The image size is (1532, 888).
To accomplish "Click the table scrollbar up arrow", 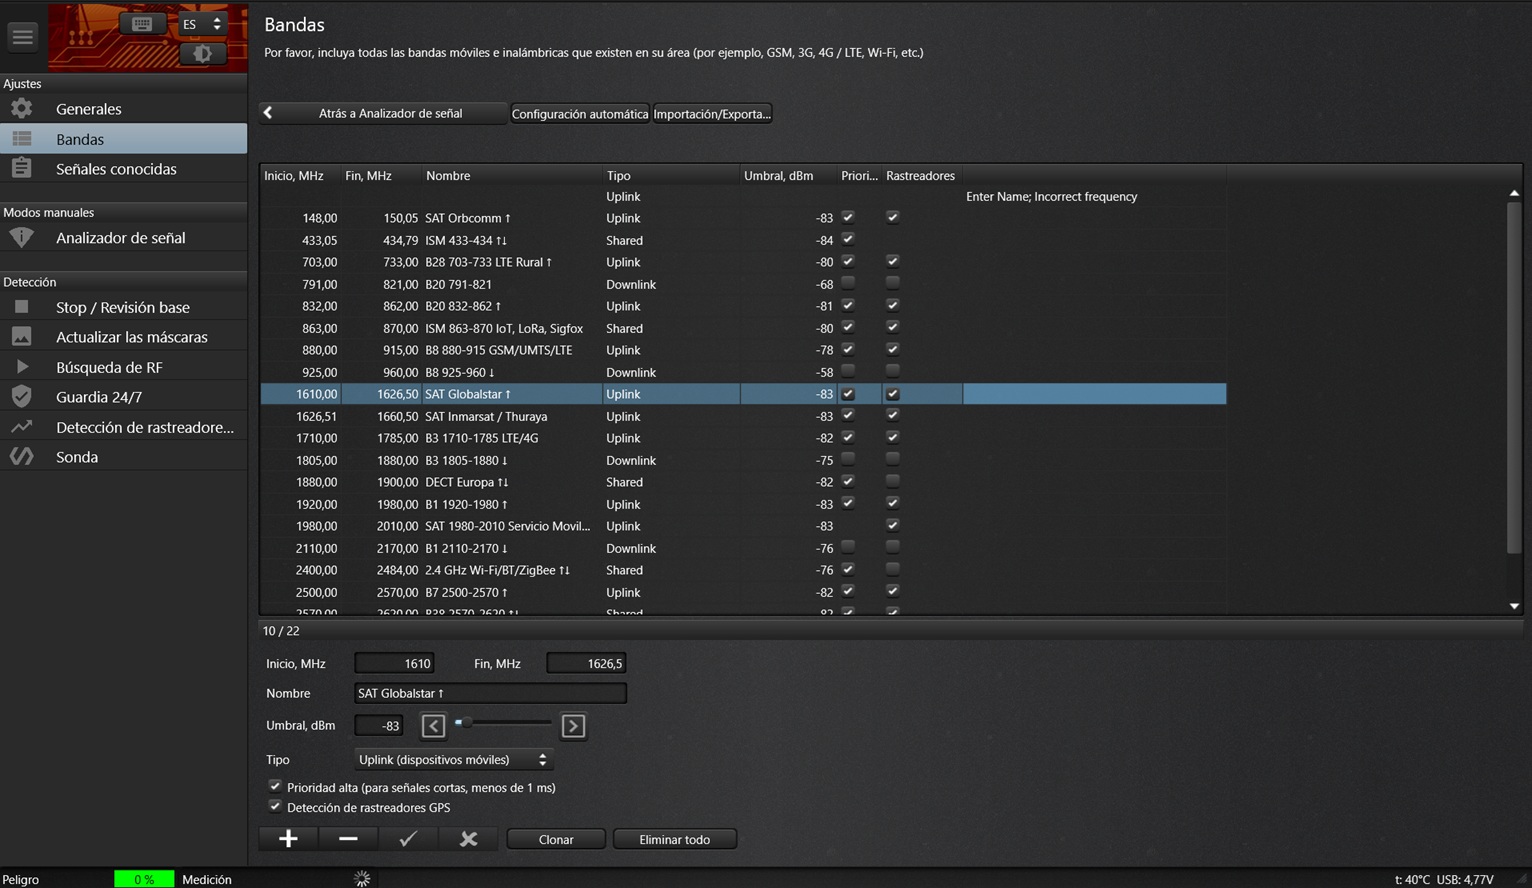I will 1514,193.
